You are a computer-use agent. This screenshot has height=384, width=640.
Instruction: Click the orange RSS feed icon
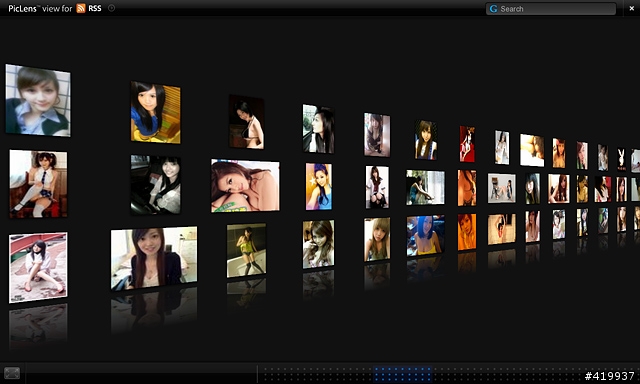[x=81, y=8]
